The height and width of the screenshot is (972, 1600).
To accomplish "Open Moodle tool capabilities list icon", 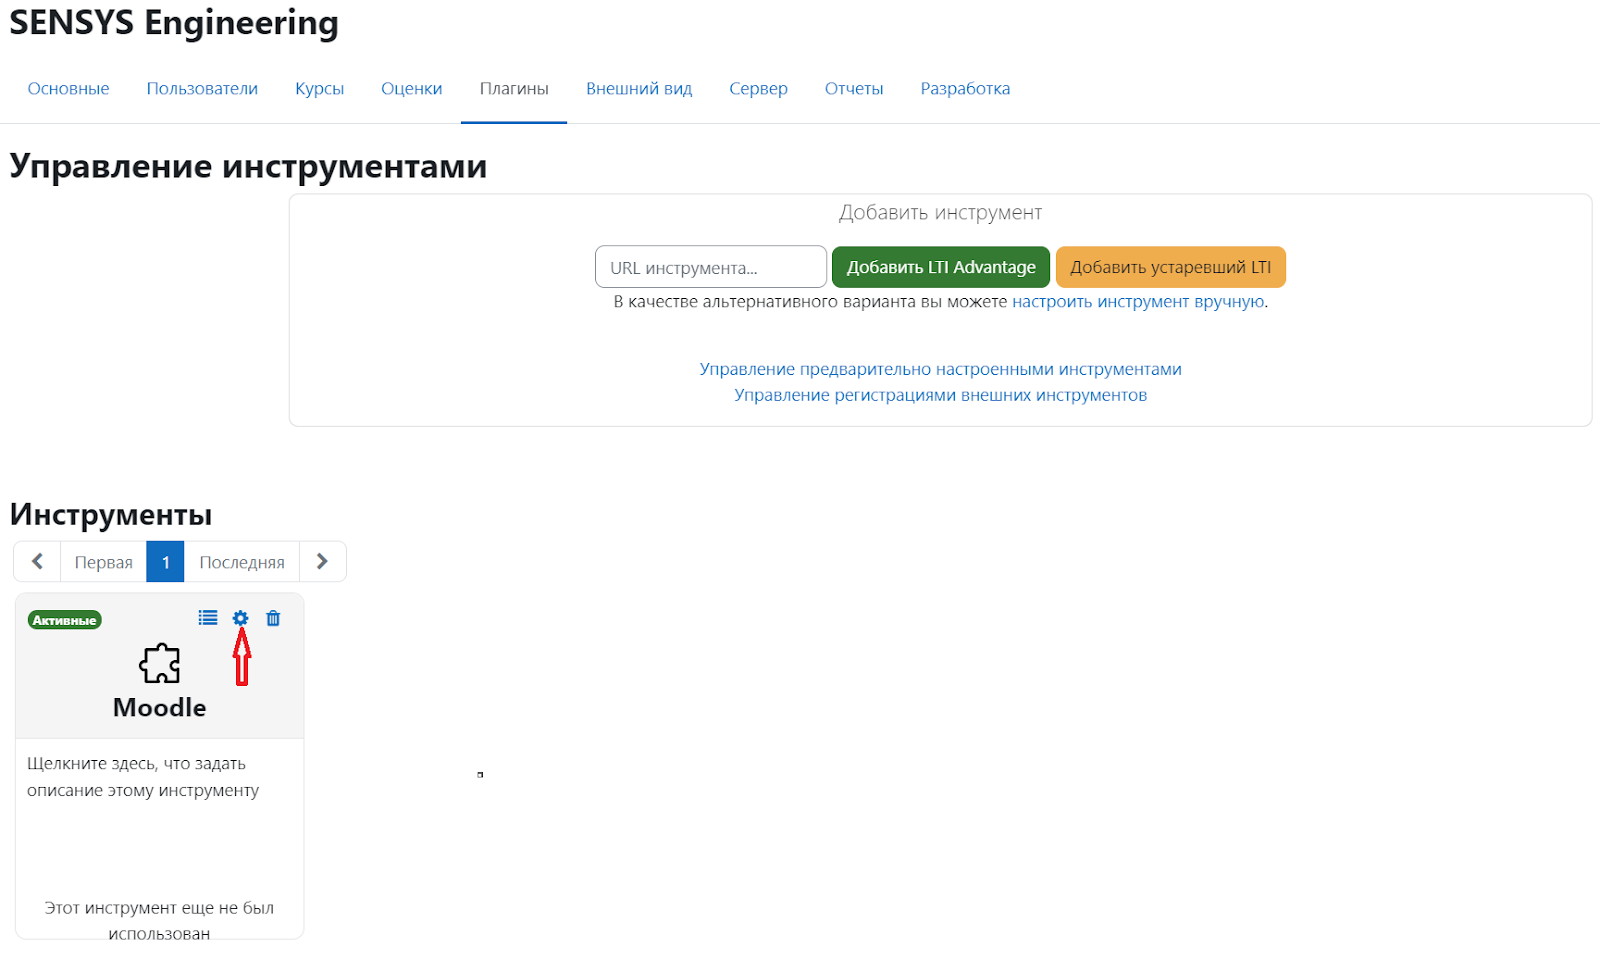I will coord(208,618).
